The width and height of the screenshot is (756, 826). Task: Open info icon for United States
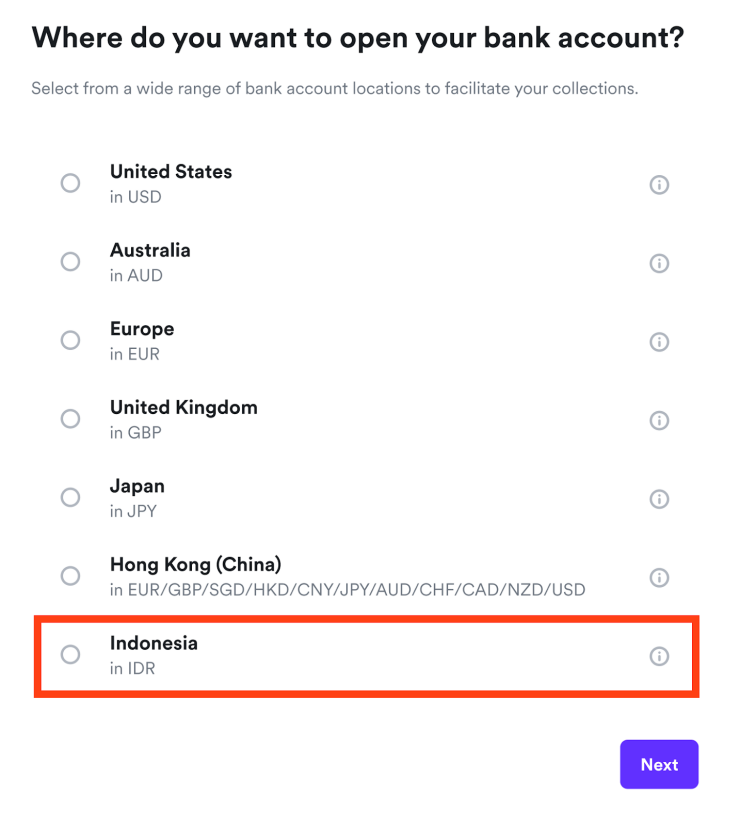659,185
